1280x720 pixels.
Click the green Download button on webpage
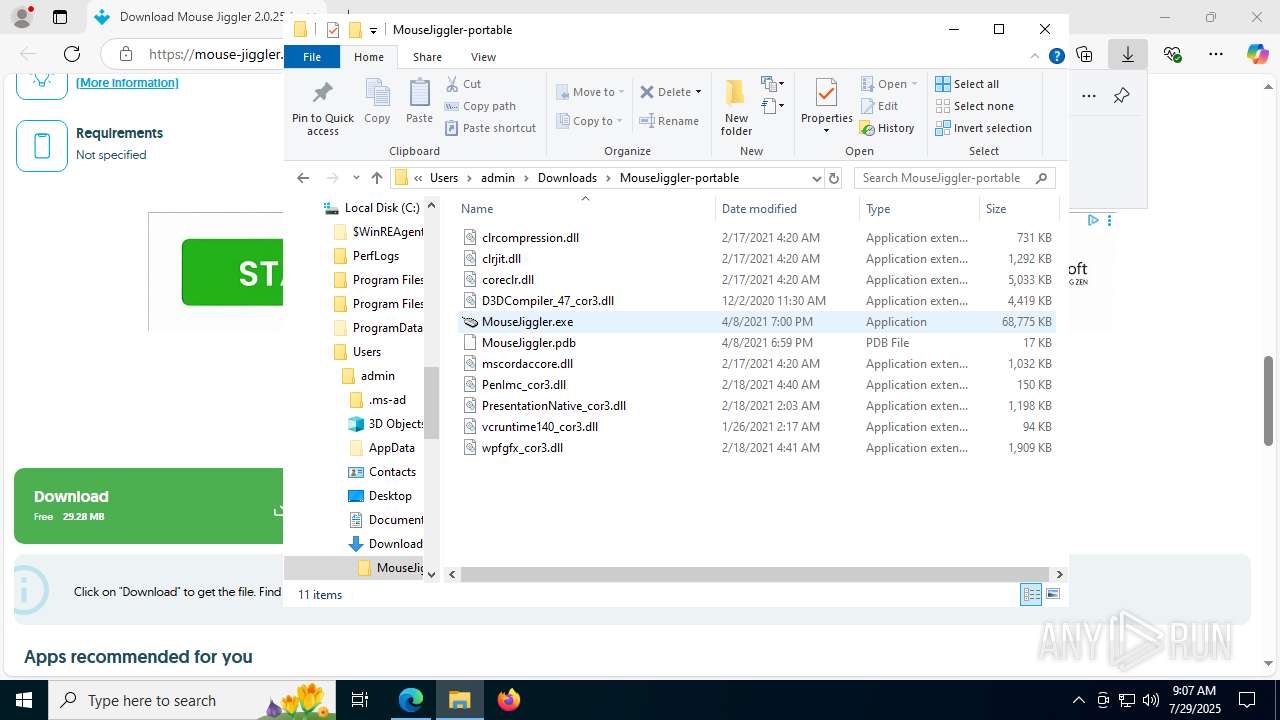[148, 506]
